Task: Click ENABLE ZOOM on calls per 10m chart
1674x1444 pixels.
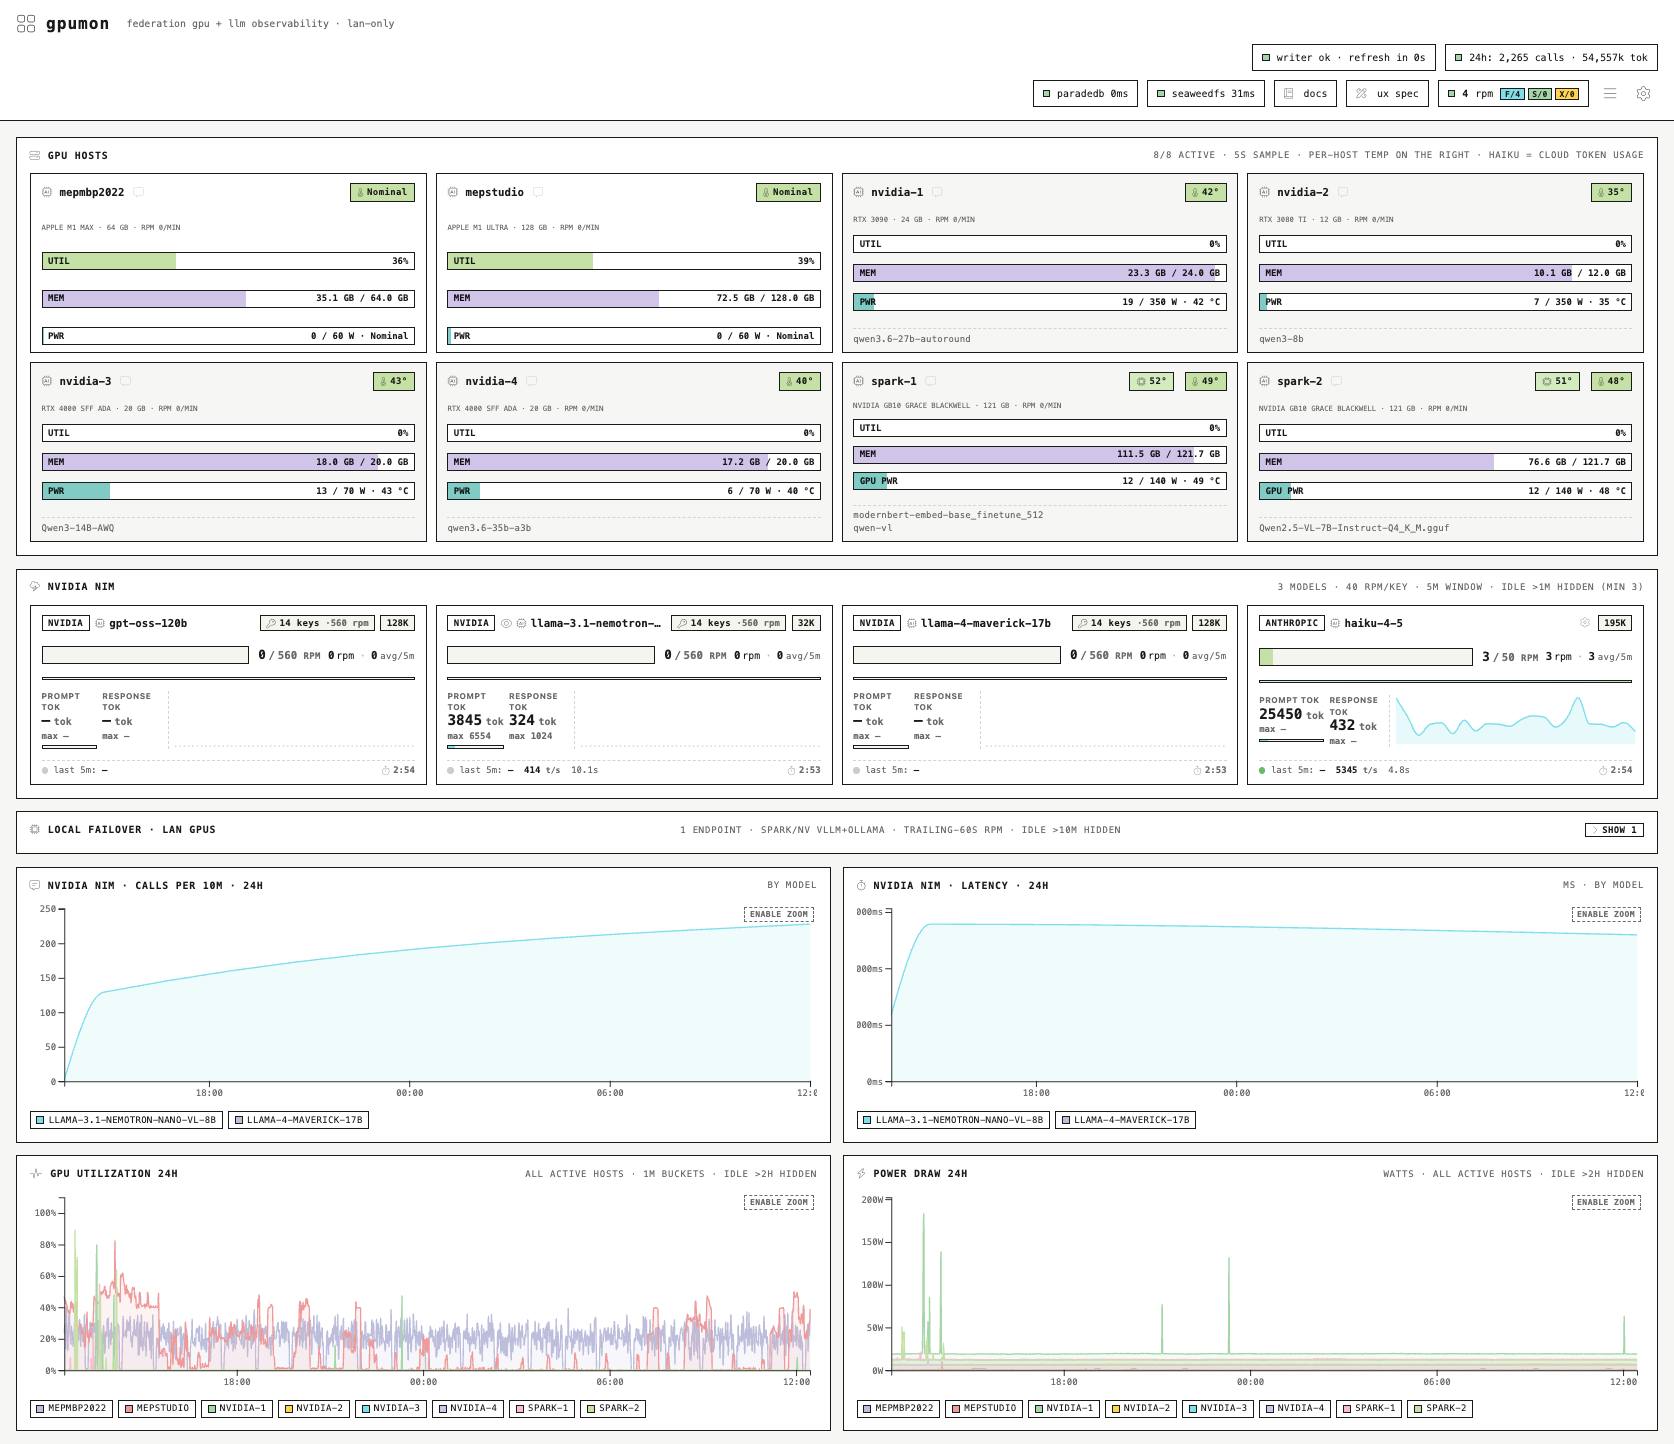Action: point(778,914)
